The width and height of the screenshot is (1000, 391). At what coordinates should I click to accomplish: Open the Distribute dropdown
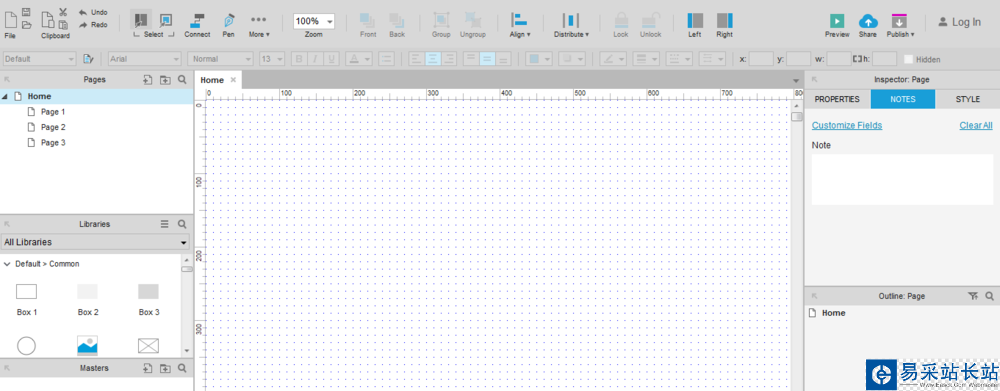(571, 25)
